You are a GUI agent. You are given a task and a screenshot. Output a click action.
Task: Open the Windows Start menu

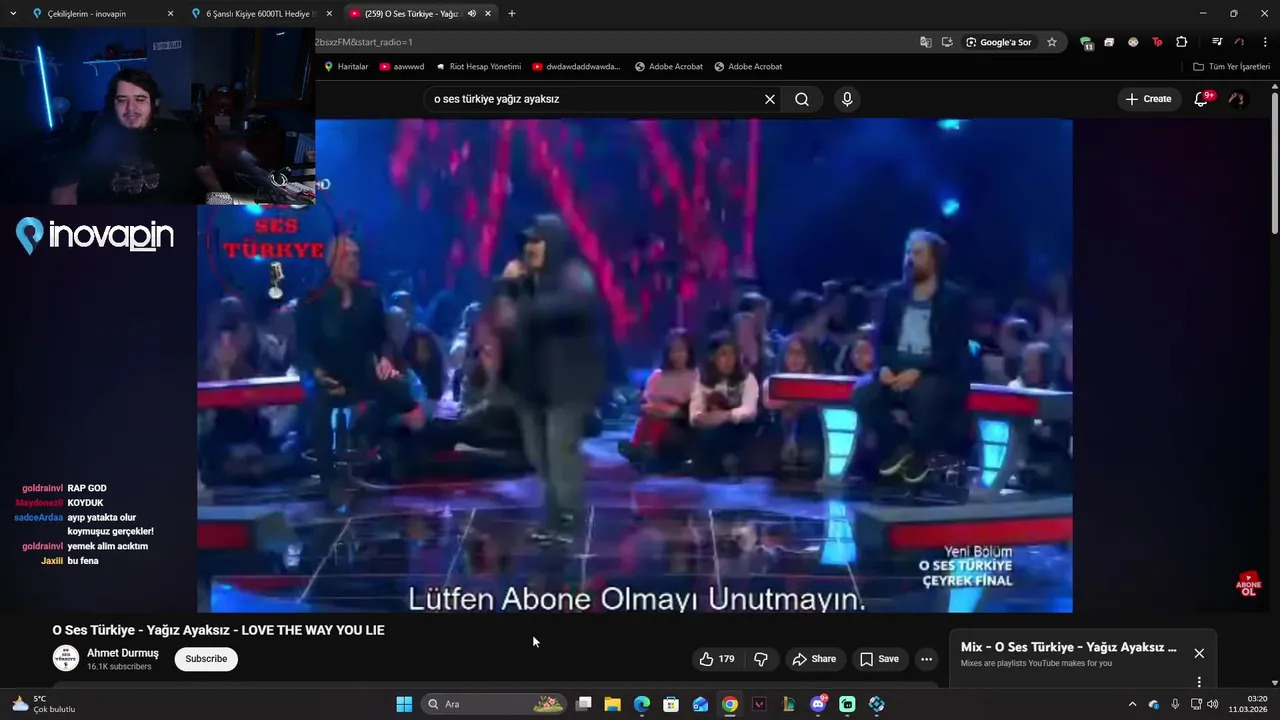pos(404,704)
